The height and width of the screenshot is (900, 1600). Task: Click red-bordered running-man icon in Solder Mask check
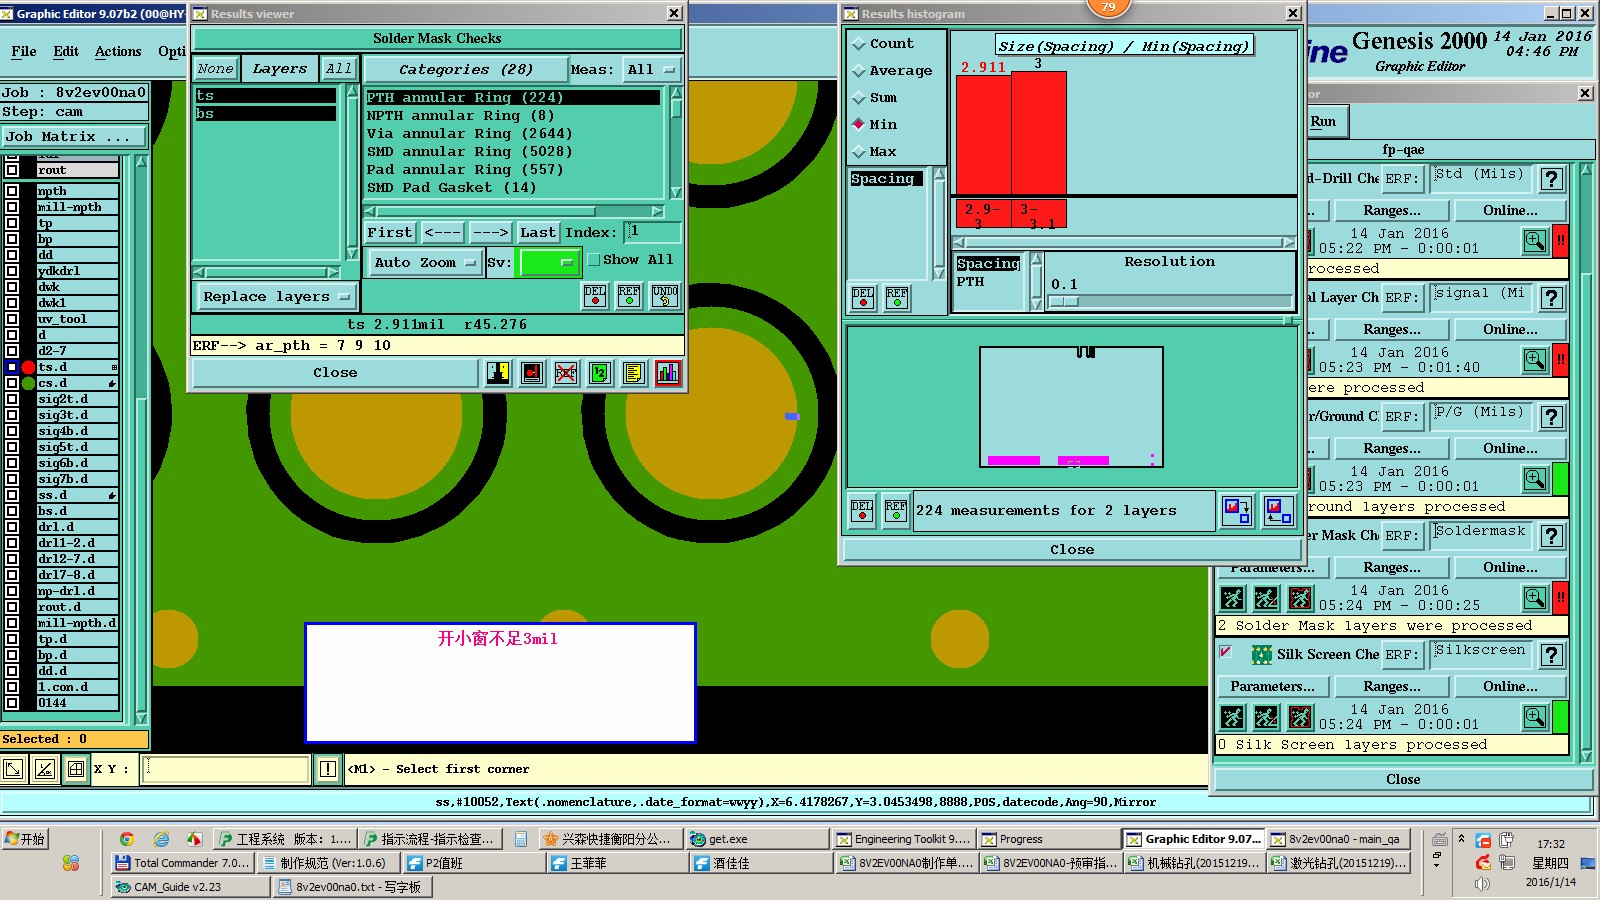tap(1300, 598)
